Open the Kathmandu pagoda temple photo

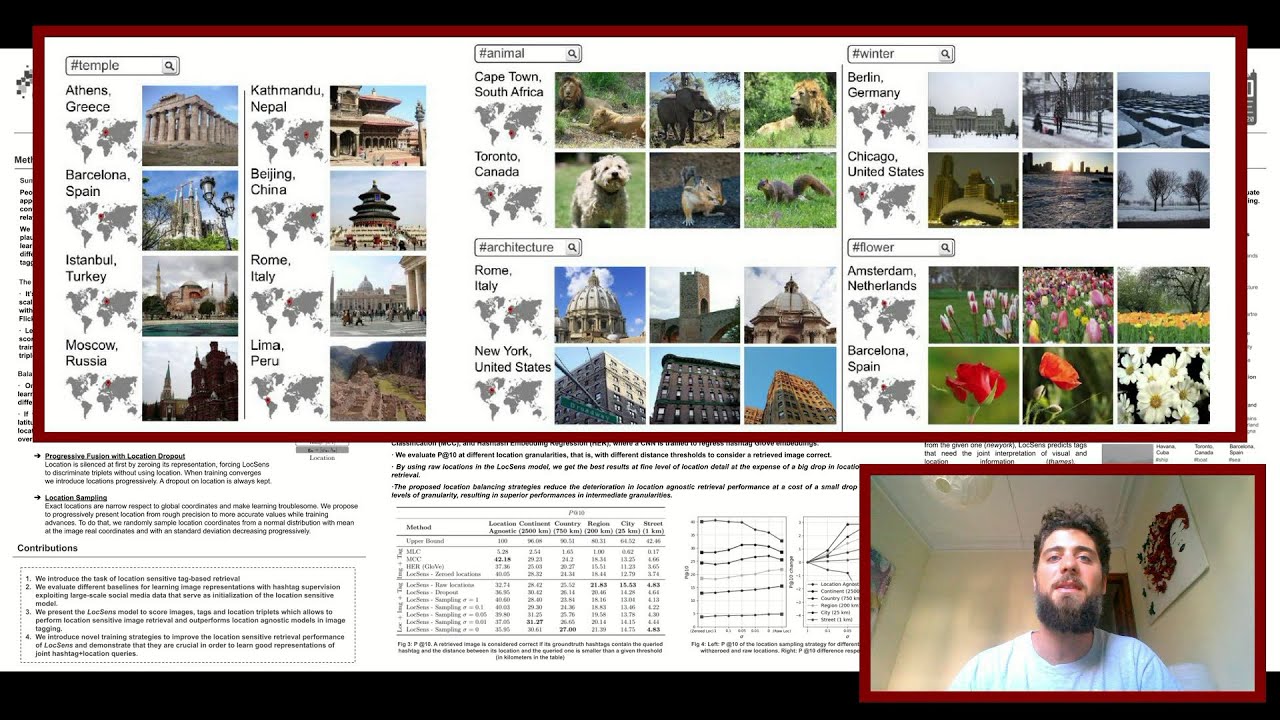point(378,125)
